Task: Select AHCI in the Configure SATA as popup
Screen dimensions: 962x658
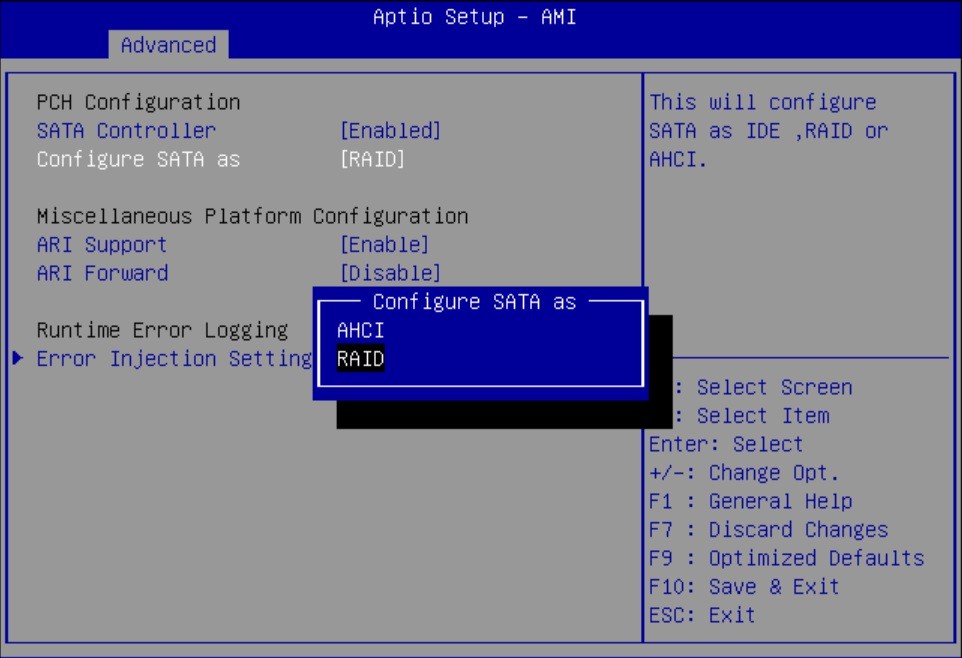Action: pos(360,329)
